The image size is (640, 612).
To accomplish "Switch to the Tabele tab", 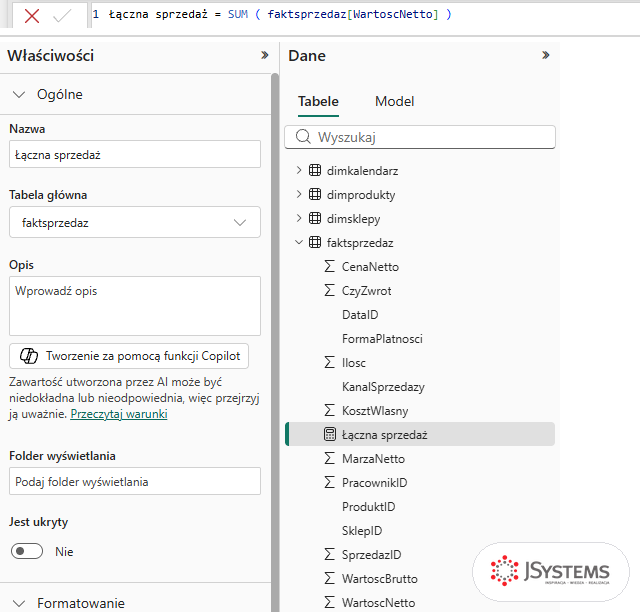I will (318, 101).
